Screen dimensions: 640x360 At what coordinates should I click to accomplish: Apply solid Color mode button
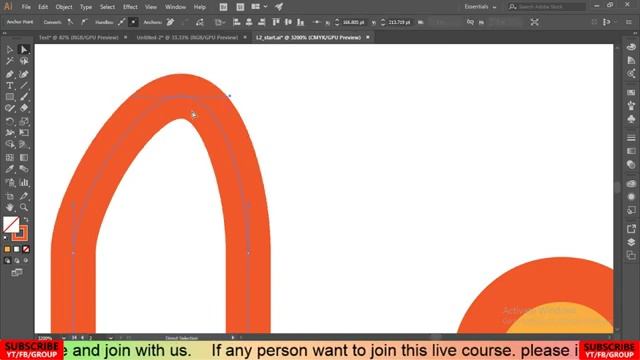click(7, 249)
